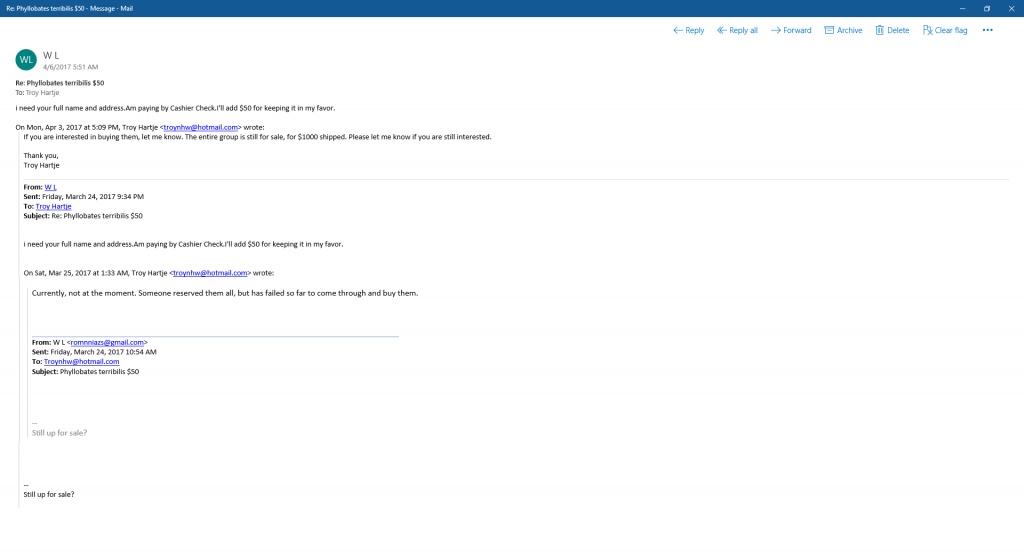This screenshot has height=555, width=1024.
Task: Open the more actions ellipsis menu
Action: pyautogui.click(x=987, y=30)
